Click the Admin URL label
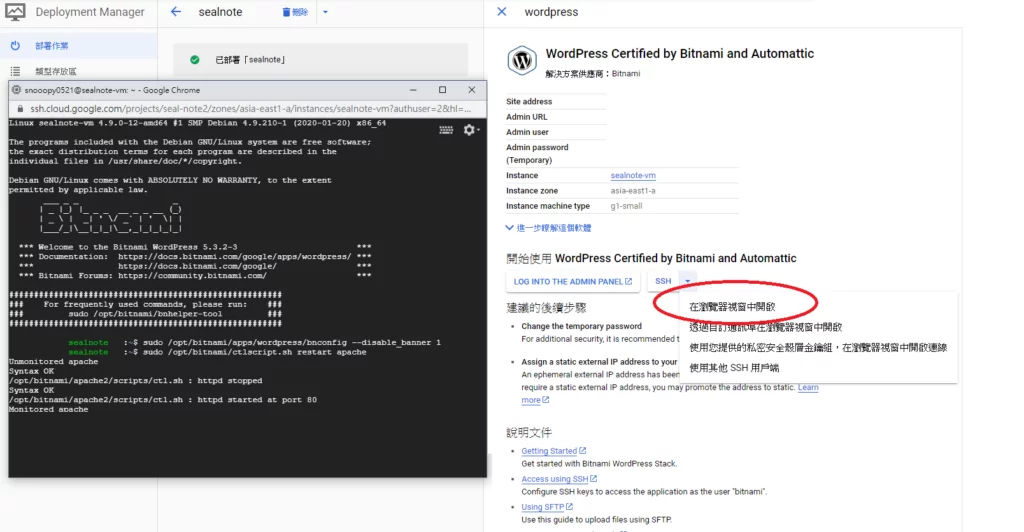This screenshot has width=1024, height=532. pyautogui.click(x=526, y=117)
